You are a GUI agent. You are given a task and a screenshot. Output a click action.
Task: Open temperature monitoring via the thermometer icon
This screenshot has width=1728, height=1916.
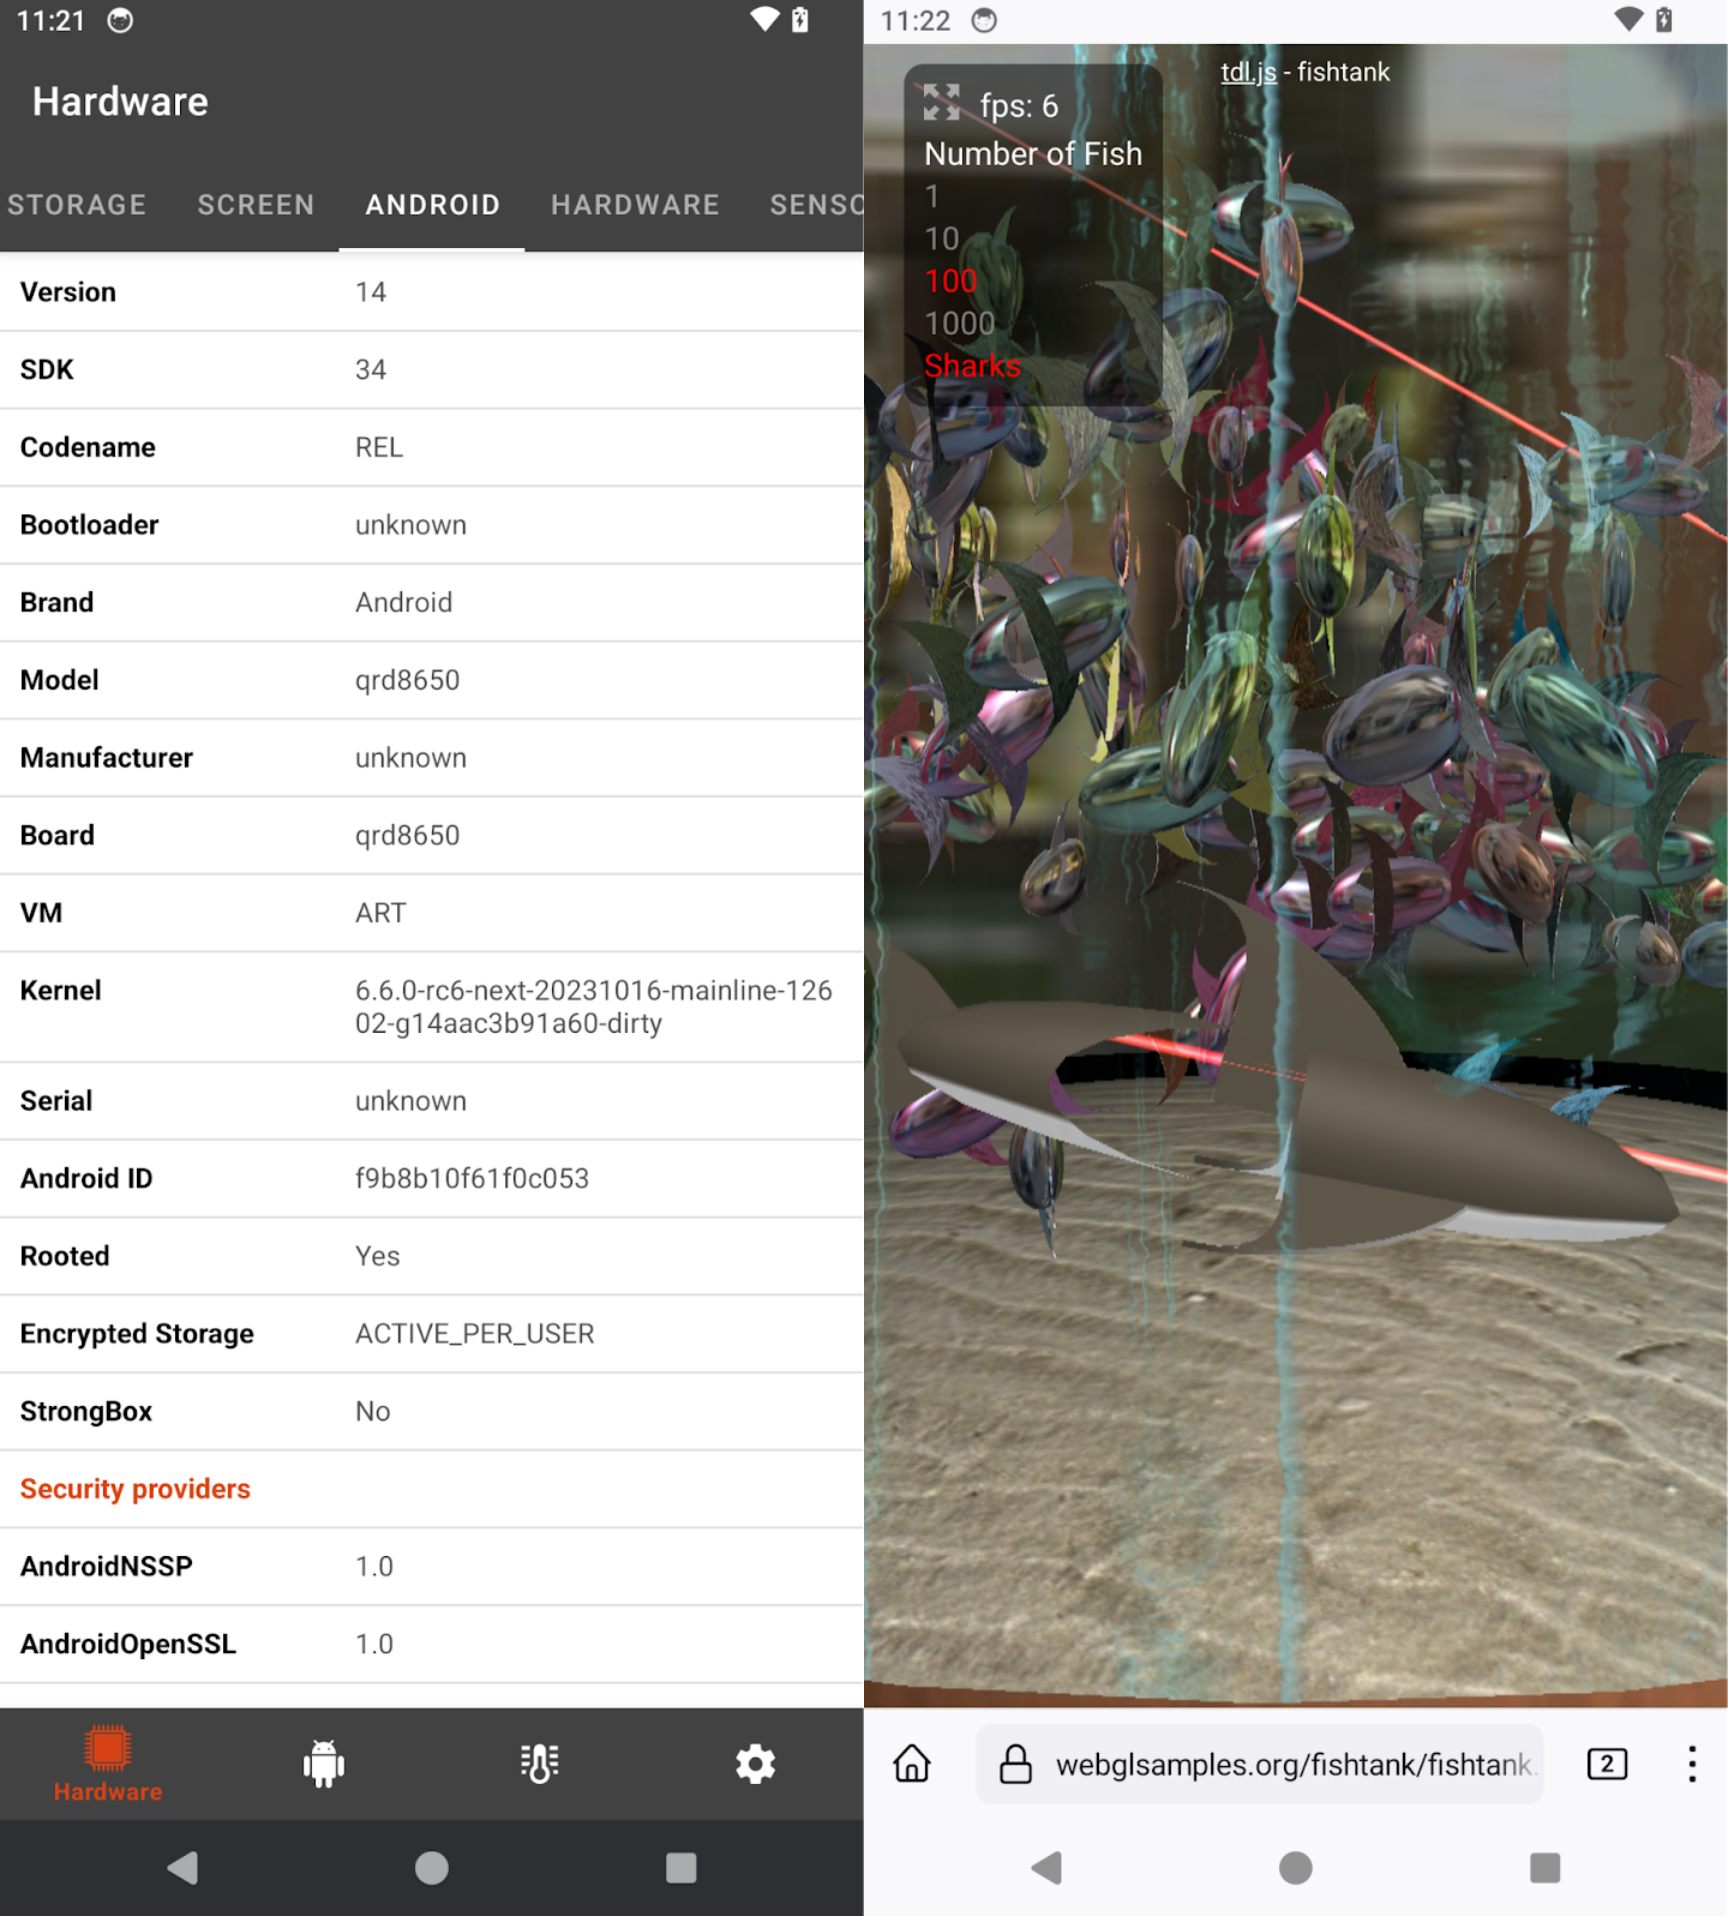click(x=538, y=1763)
